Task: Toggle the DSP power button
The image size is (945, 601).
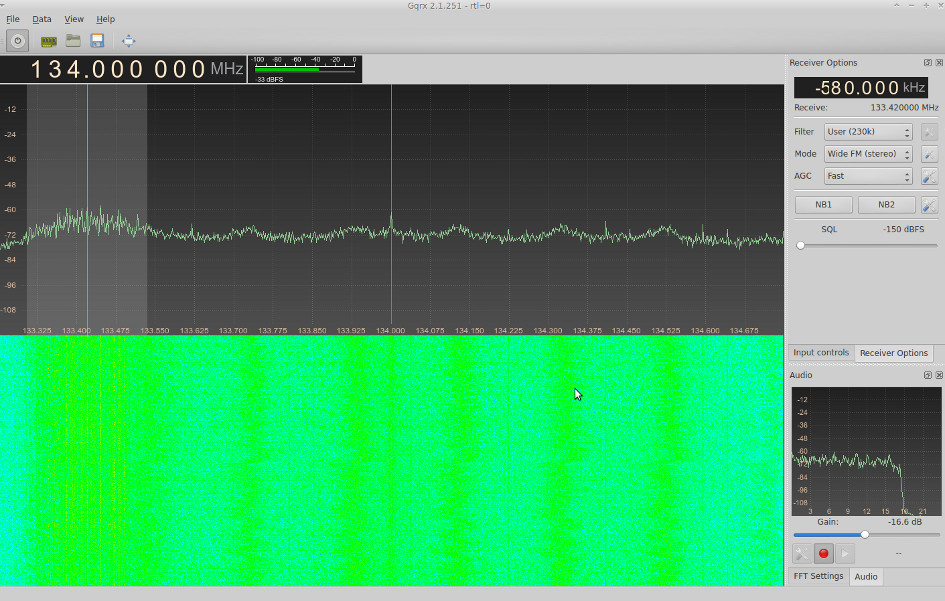Action: tap(17, 41)
